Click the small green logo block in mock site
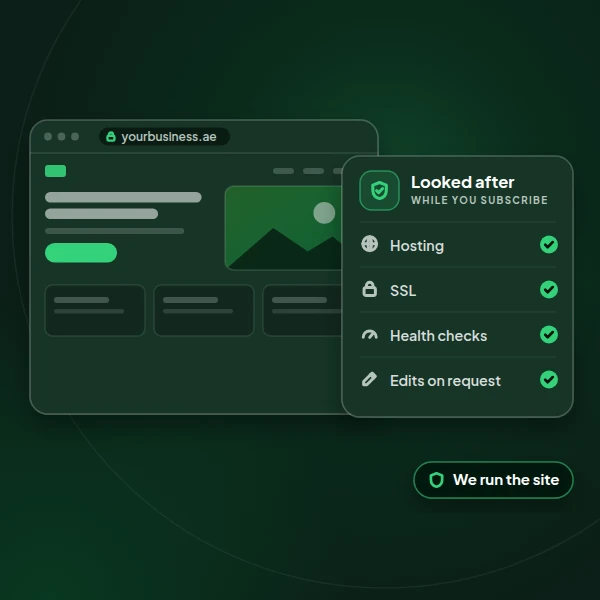 [x=55, y=171]
